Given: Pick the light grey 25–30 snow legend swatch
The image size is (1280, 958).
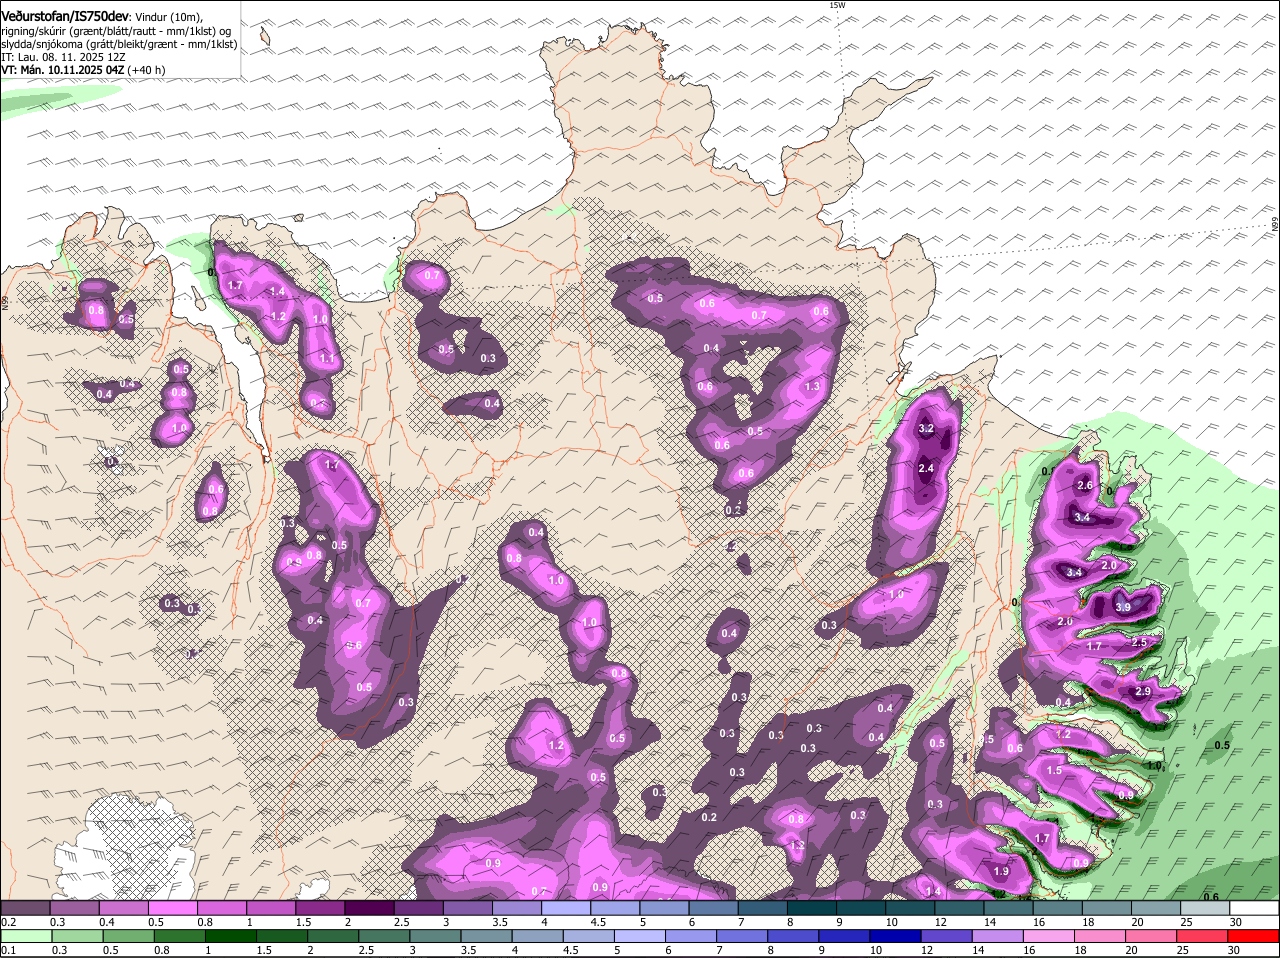Looking at the screenshot, I should (1207, 907).
